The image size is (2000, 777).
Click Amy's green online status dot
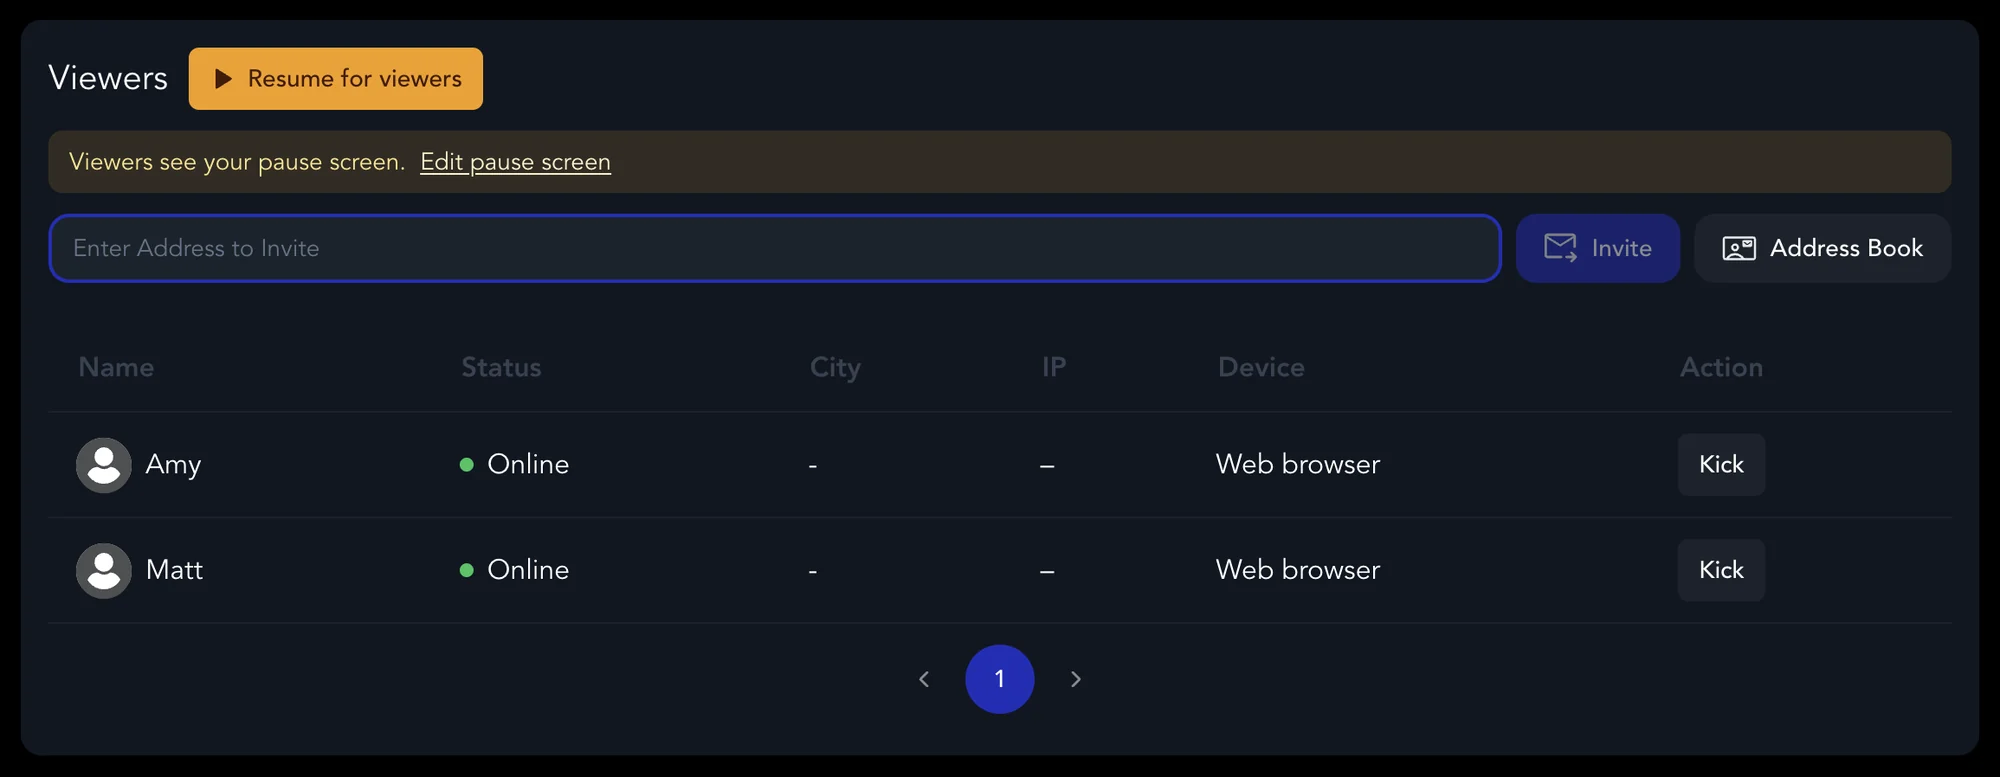tap(466, 464)
